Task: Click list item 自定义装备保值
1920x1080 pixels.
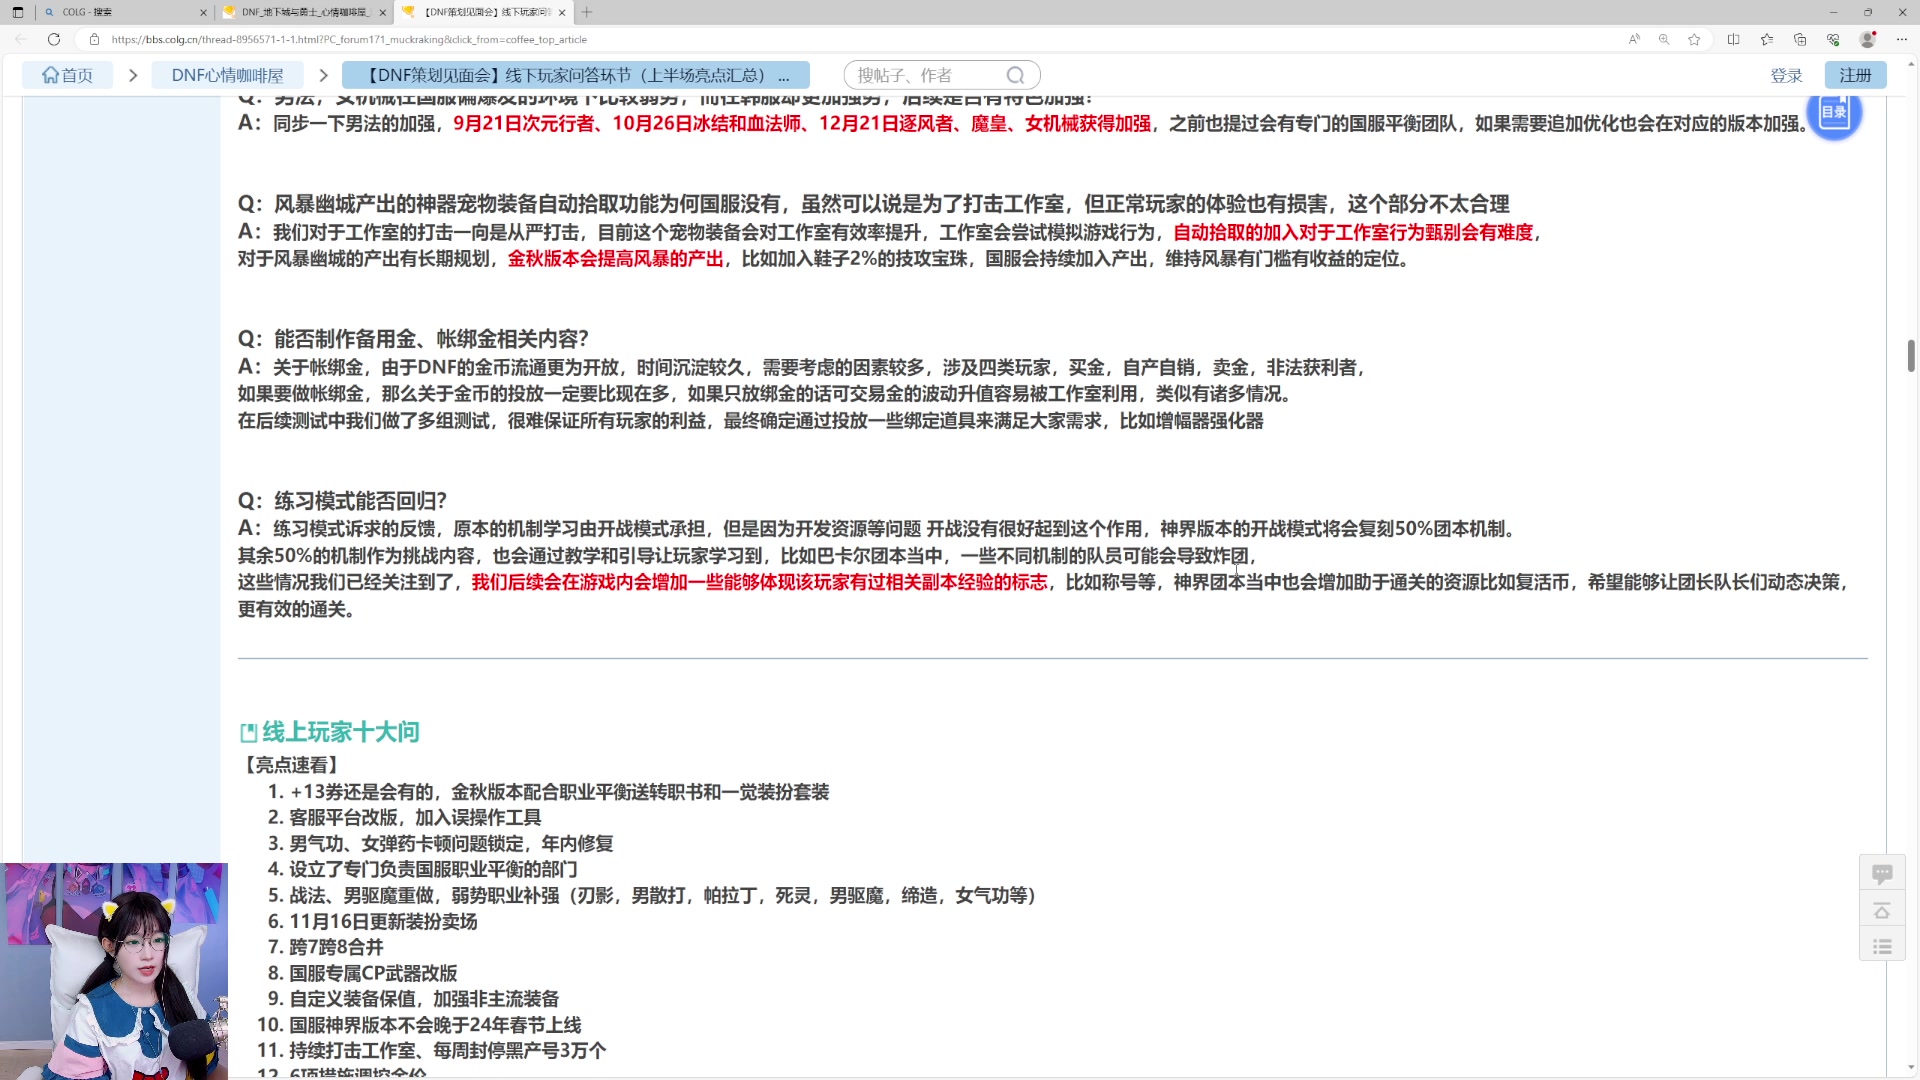Action: click(x=424, y=999)
